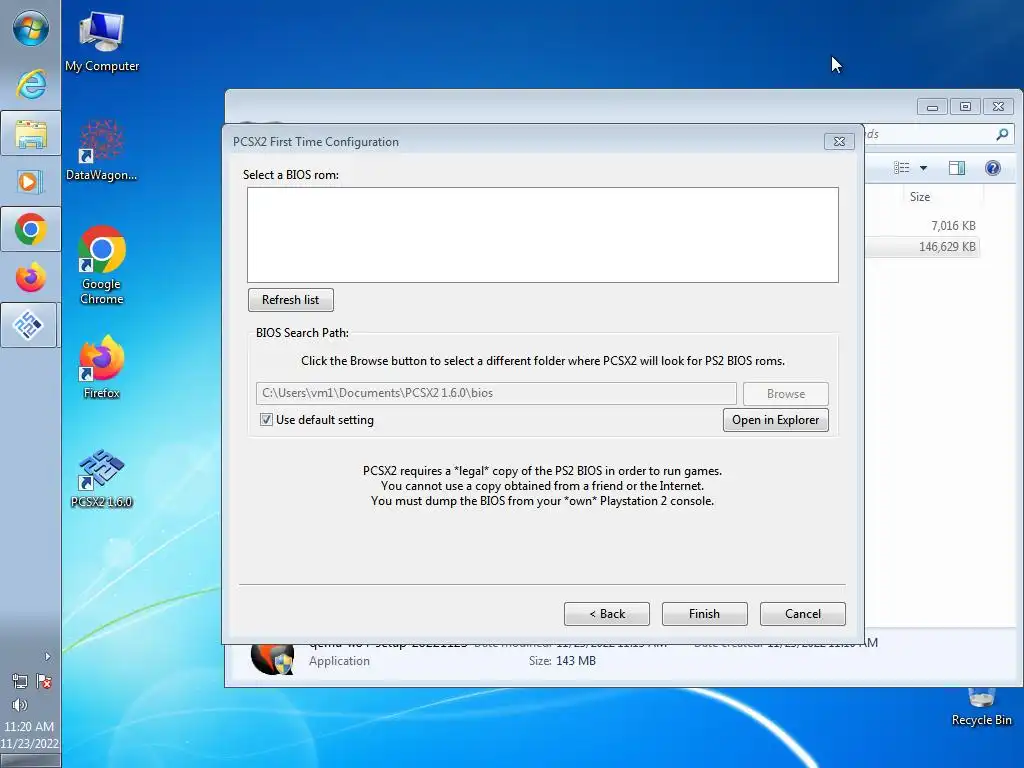This screenshot has width=1024, height=768.
Task: Click the Explorer change view icon
Action: pyautogui.click(x=902, y=168)
